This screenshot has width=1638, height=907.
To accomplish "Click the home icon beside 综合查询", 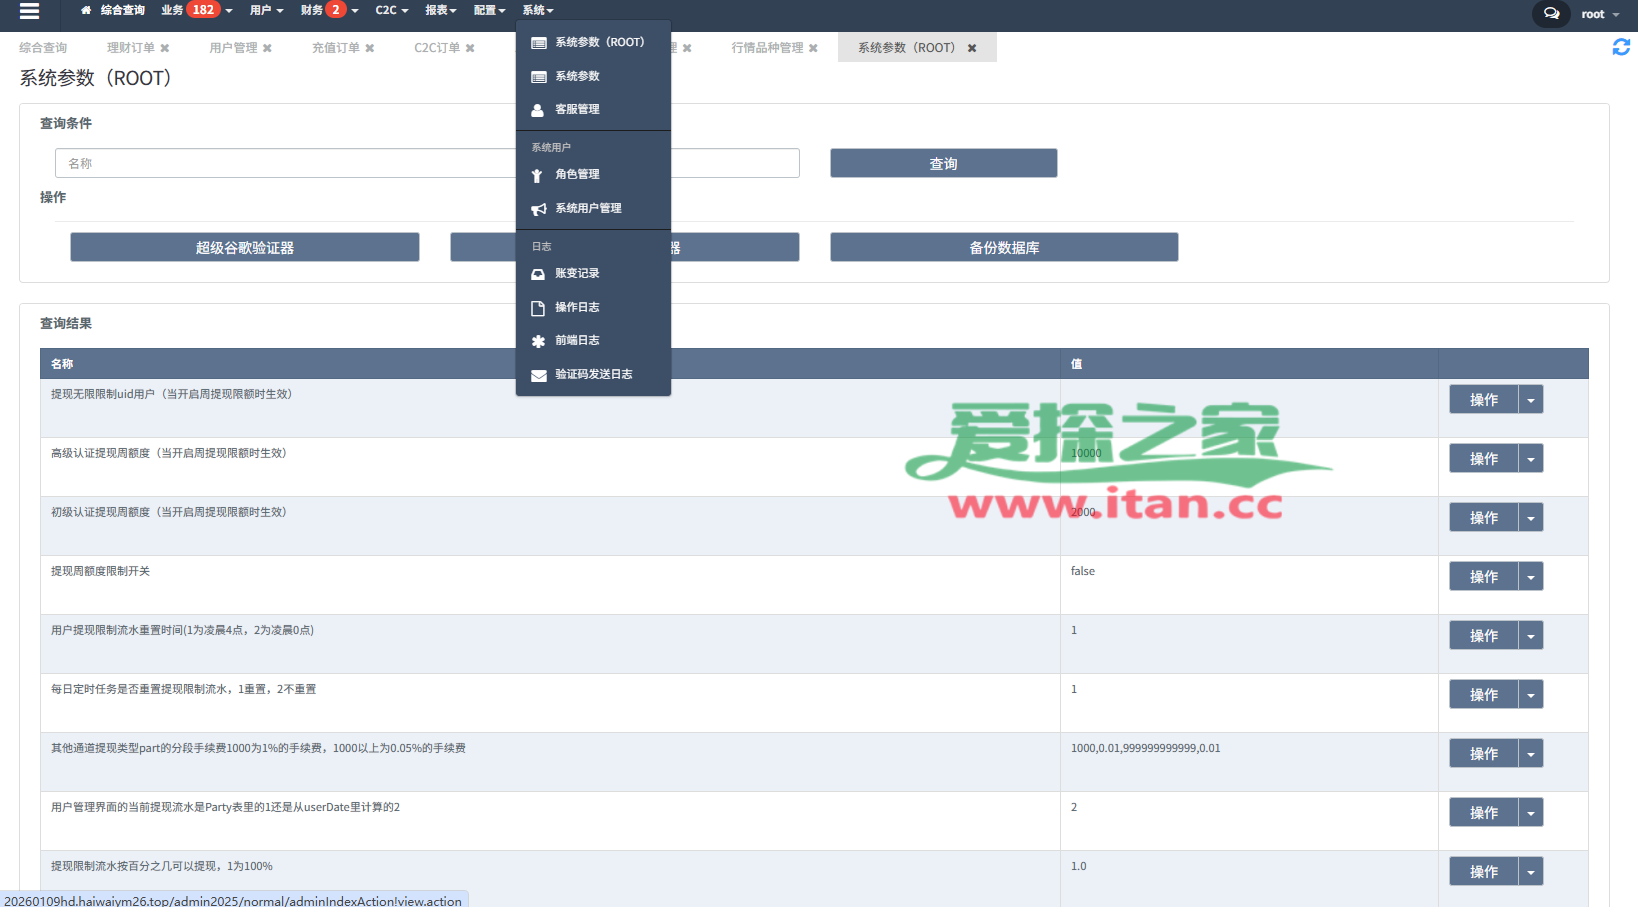I will tap(86, 10).
